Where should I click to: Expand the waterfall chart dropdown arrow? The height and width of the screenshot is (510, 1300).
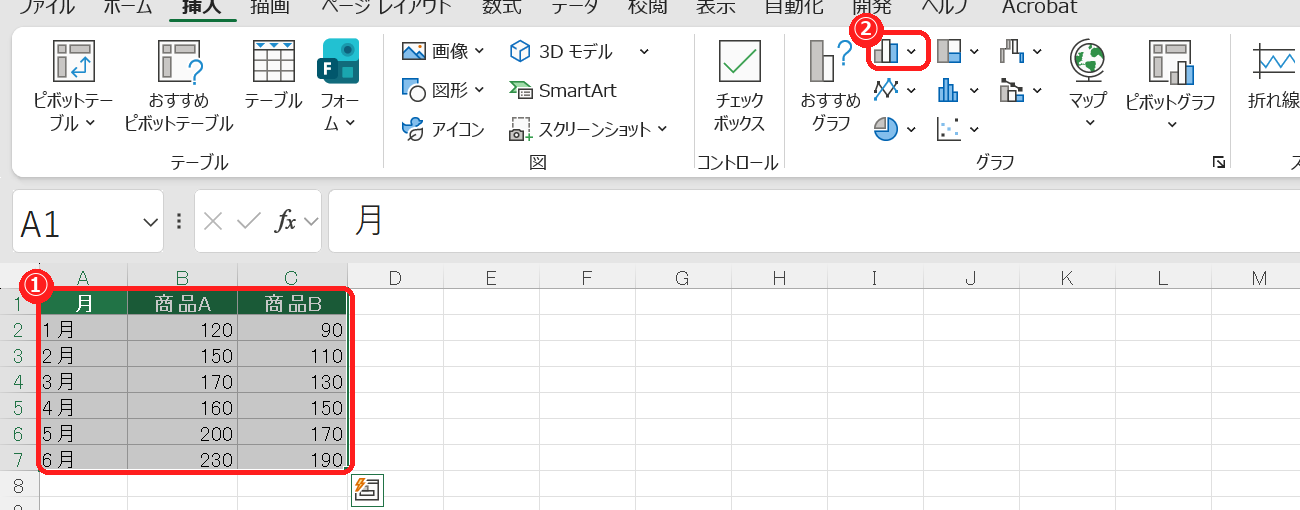(x=1037, y=51)
